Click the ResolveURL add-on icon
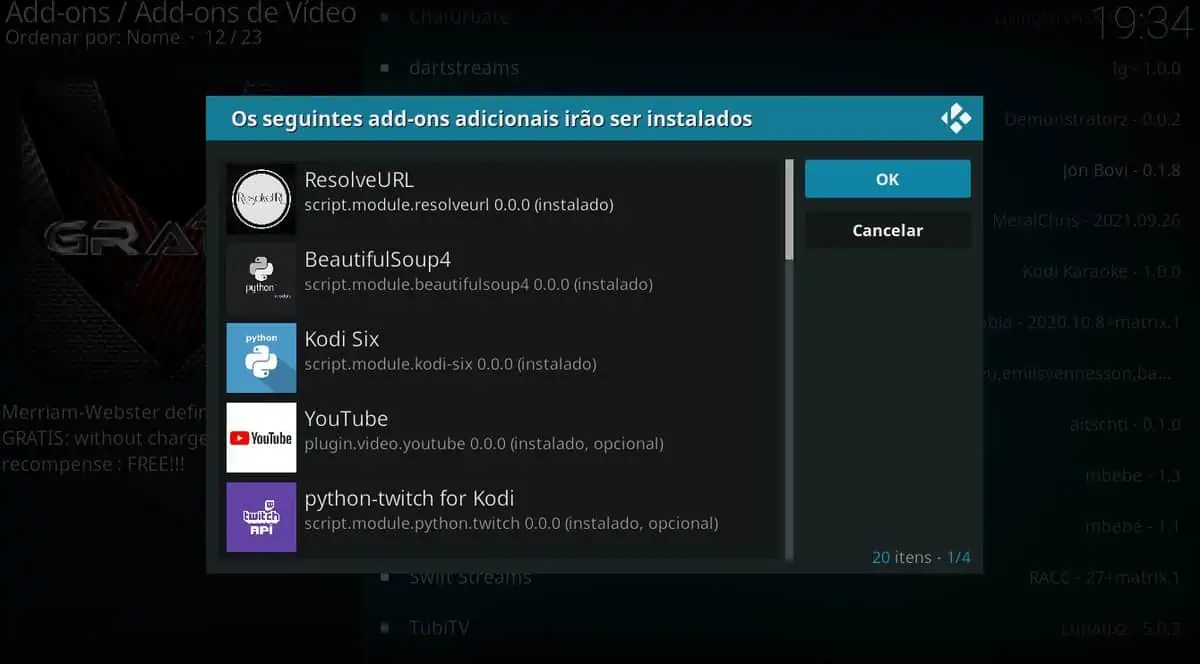Screen dimensions: 1200x664 click(261, 198)
